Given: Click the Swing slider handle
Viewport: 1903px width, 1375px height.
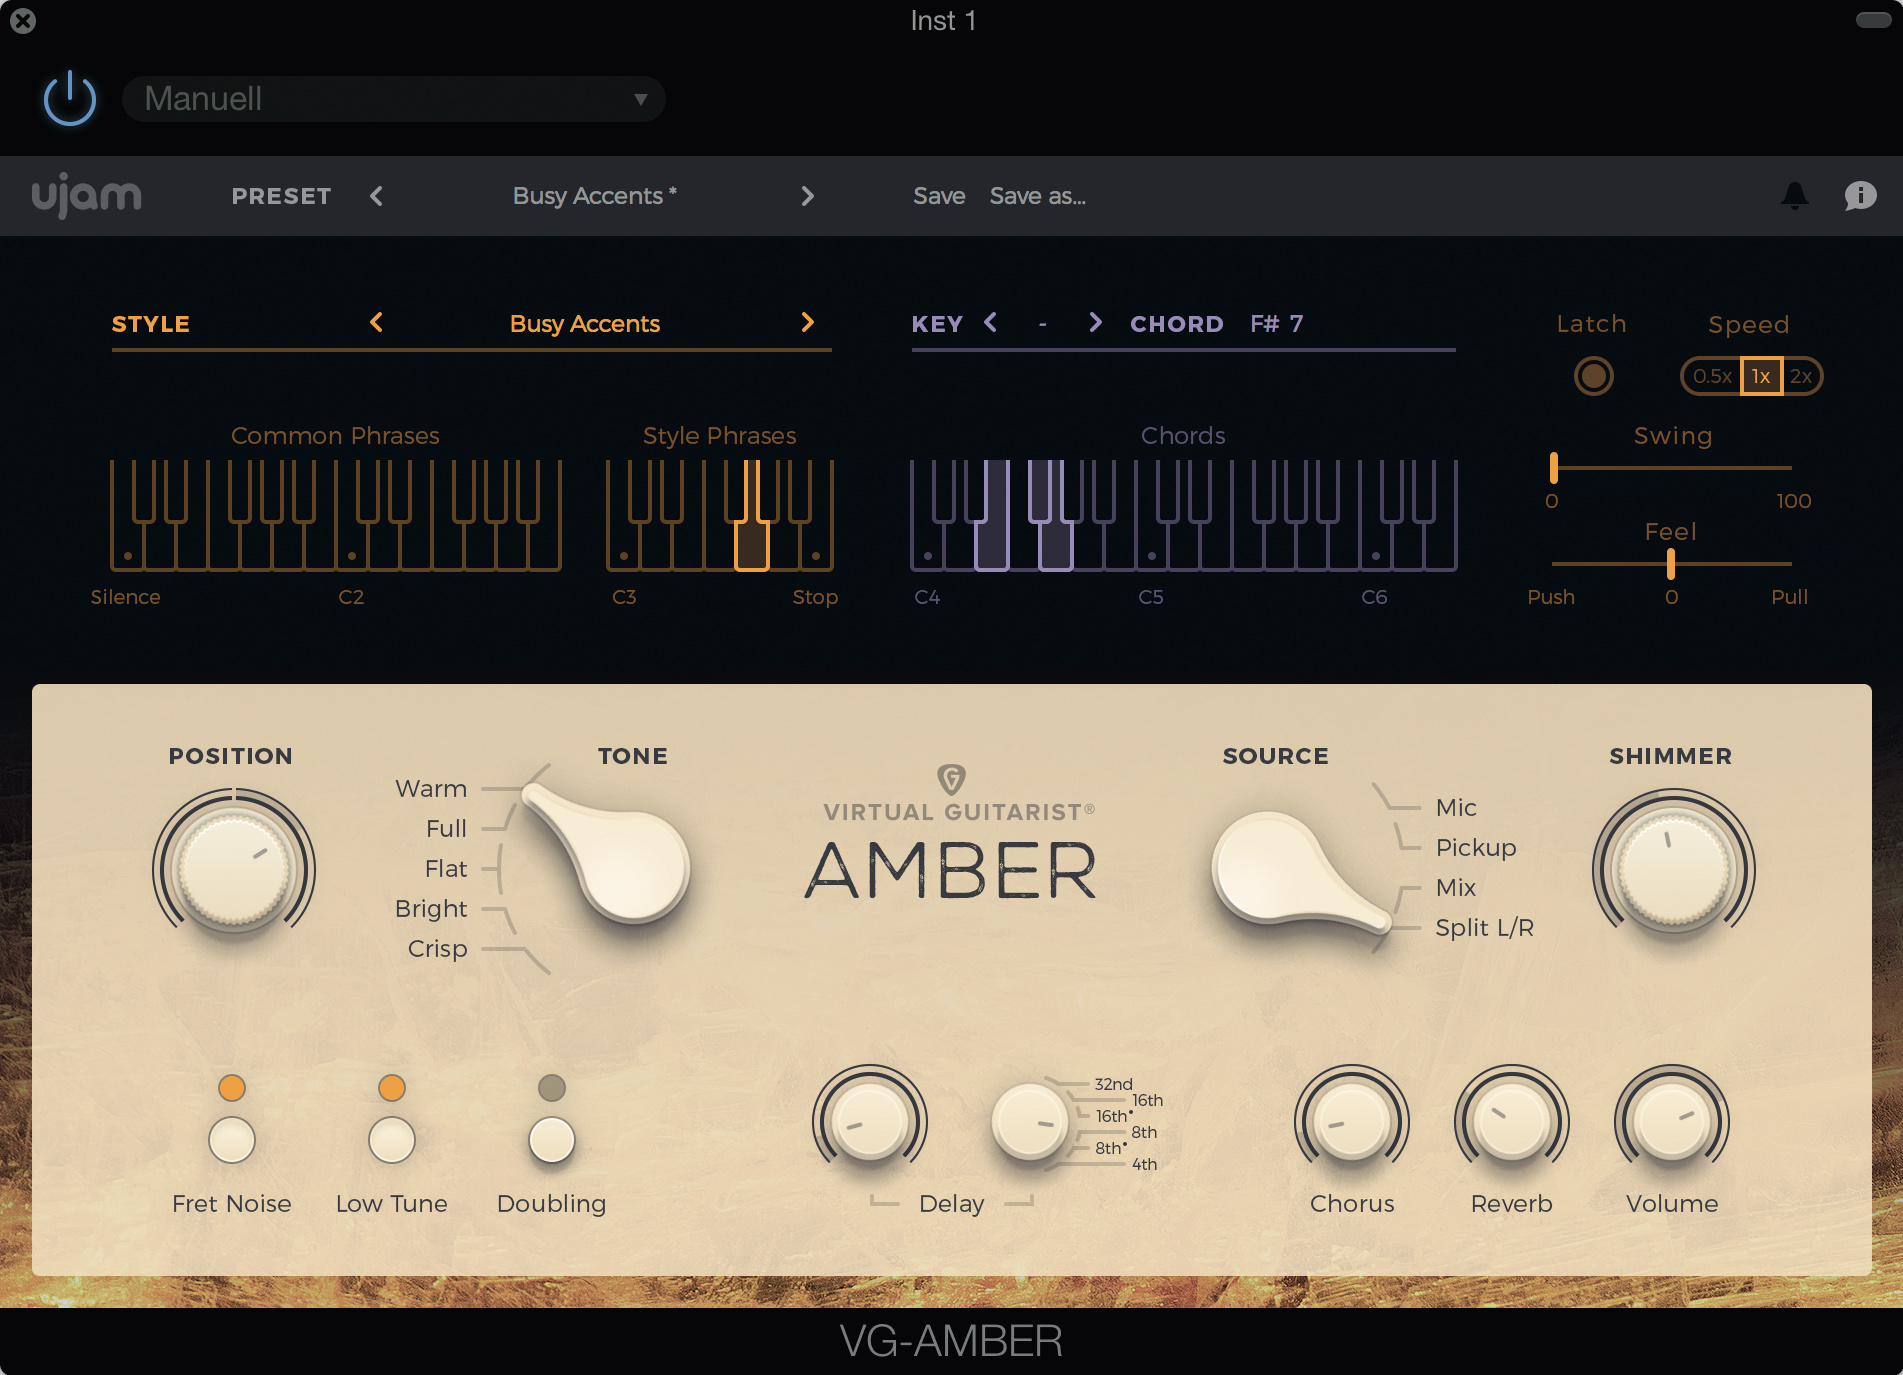Looking at the screenshot, I should [x=1553, y=467].
